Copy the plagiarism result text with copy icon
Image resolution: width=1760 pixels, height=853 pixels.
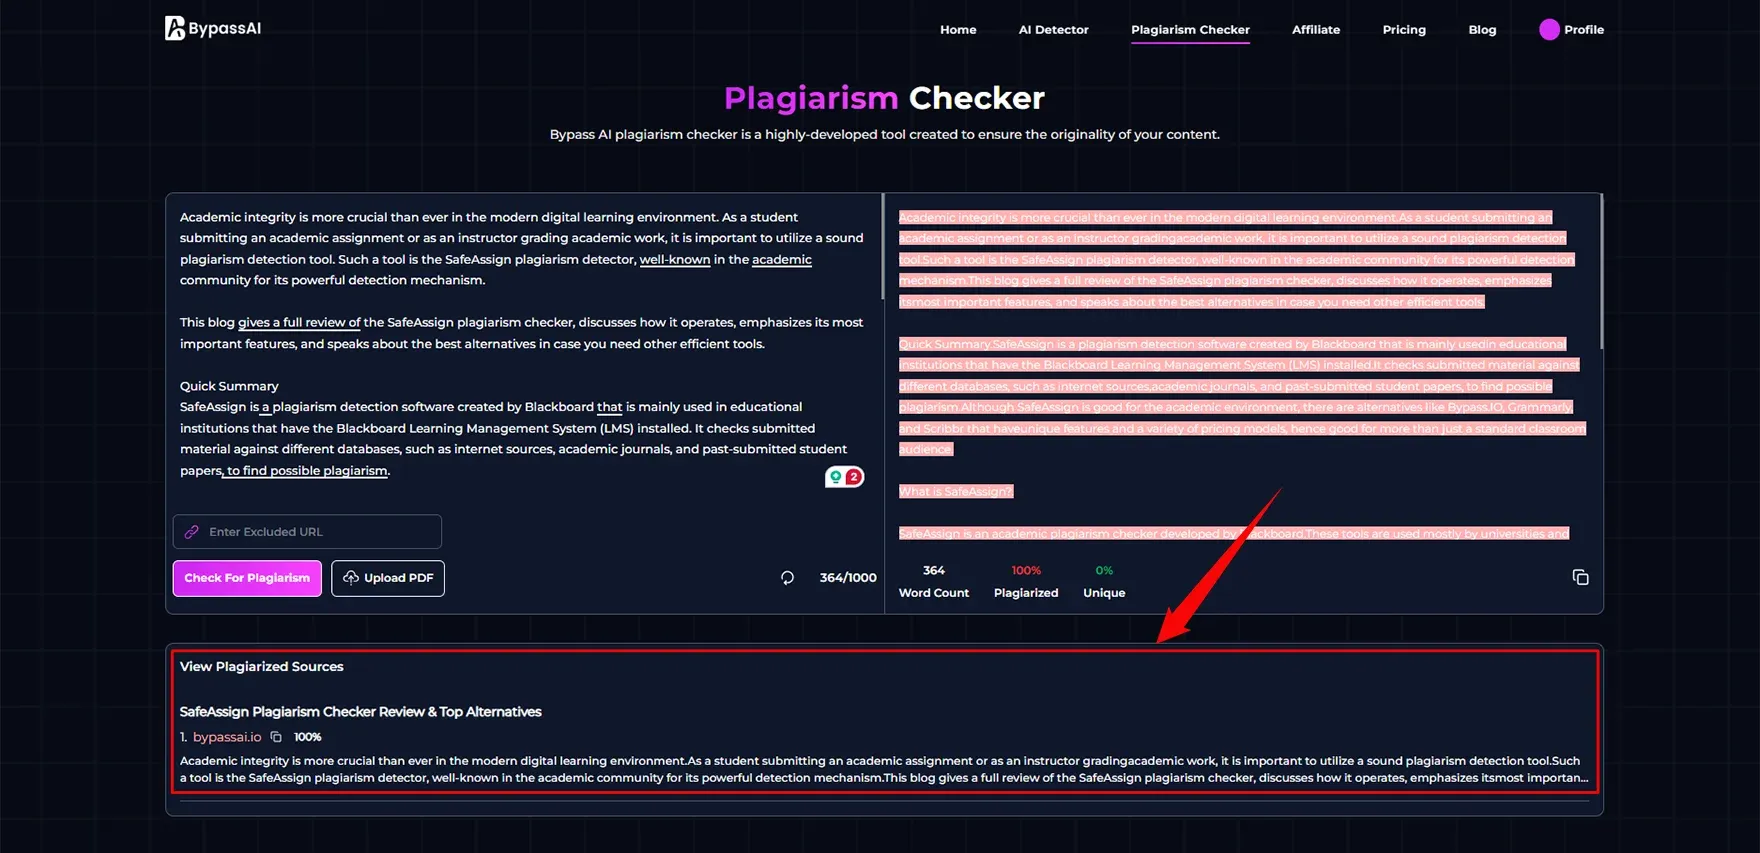[1580, 577]
